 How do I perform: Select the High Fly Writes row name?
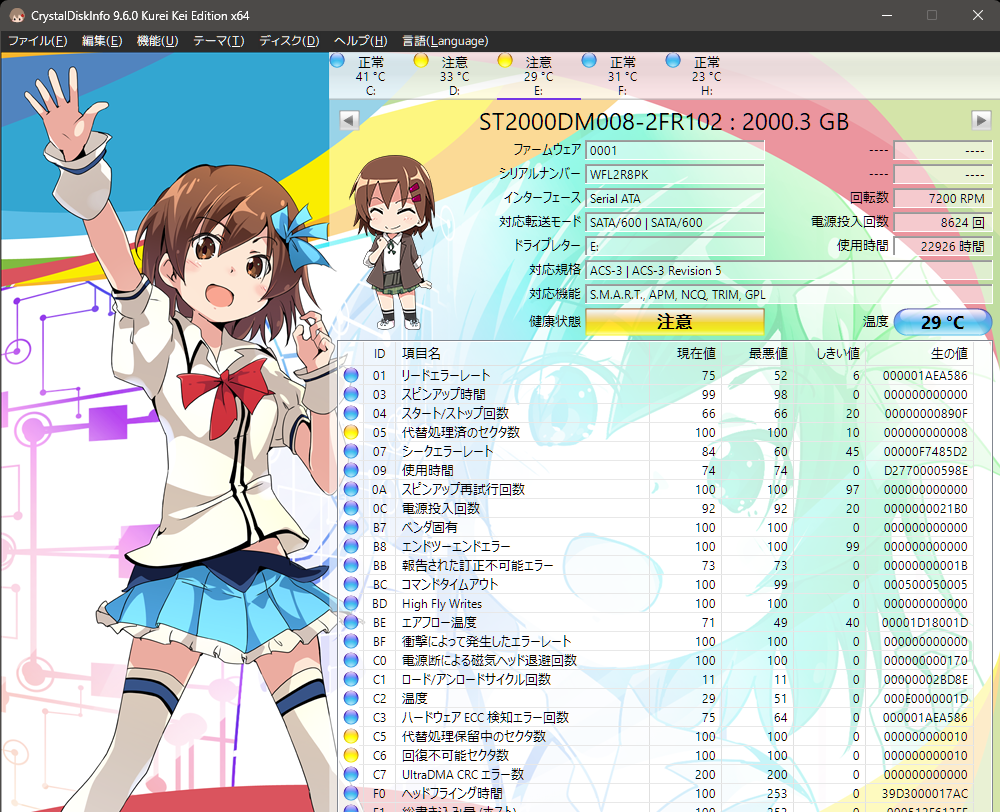(441, 603)
